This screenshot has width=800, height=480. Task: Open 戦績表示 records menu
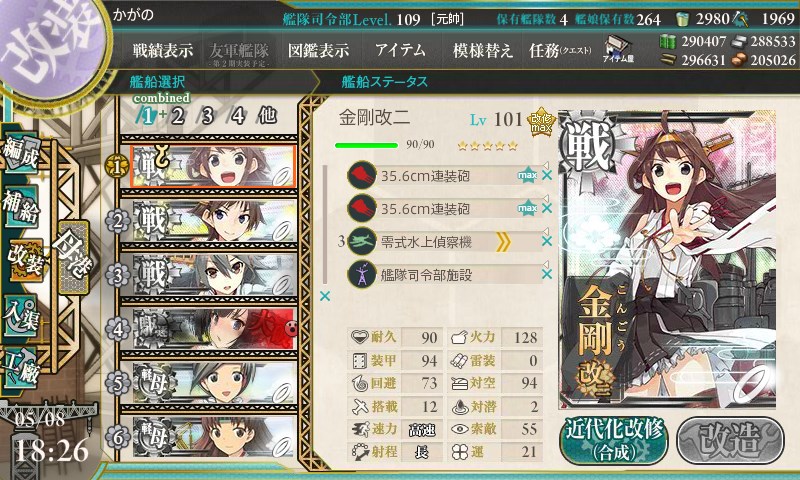(163, 50)
